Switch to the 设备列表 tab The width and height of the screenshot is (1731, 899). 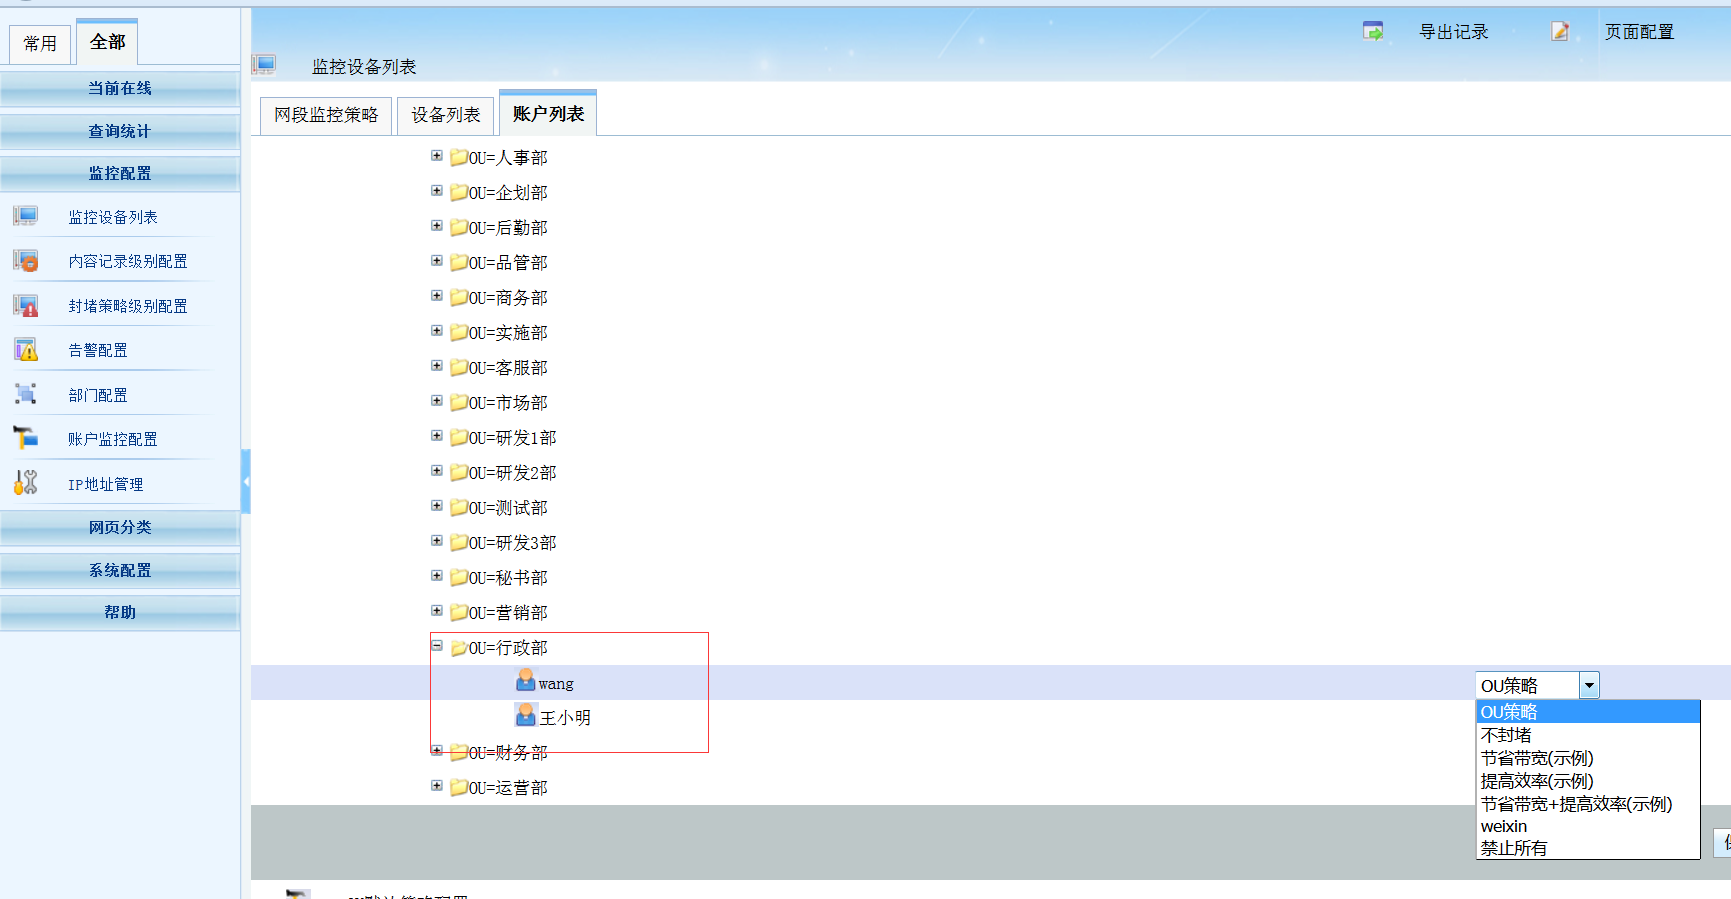tap(446, 115)
